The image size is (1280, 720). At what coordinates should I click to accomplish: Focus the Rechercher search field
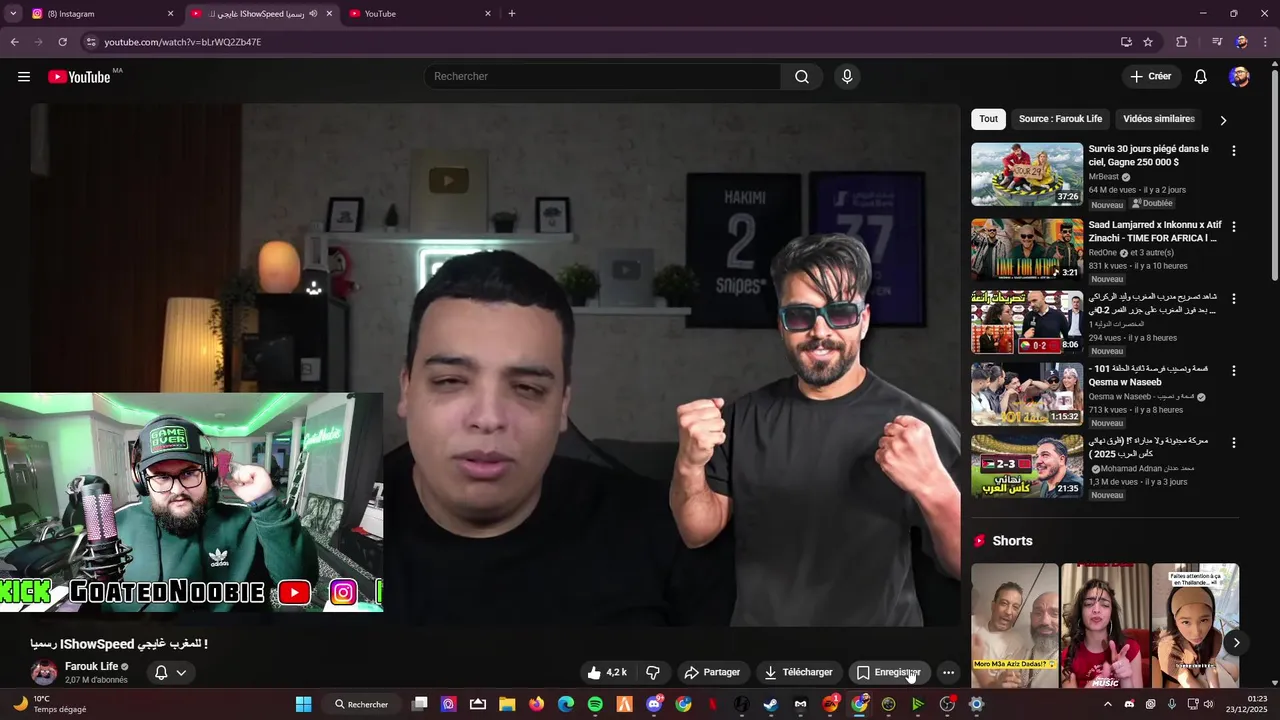[x=602, y=77]
